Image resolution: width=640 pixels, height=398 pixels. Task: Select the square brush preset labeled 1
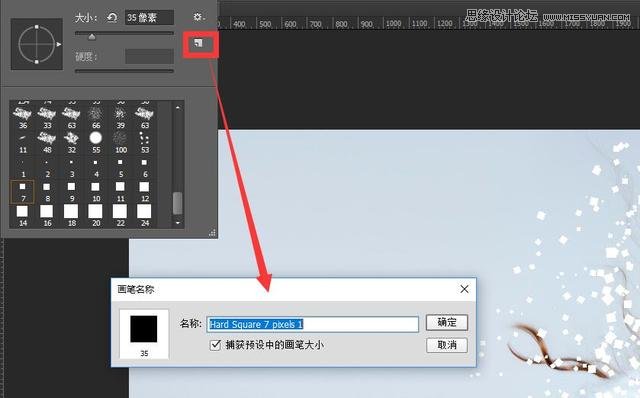coord(23,167)
